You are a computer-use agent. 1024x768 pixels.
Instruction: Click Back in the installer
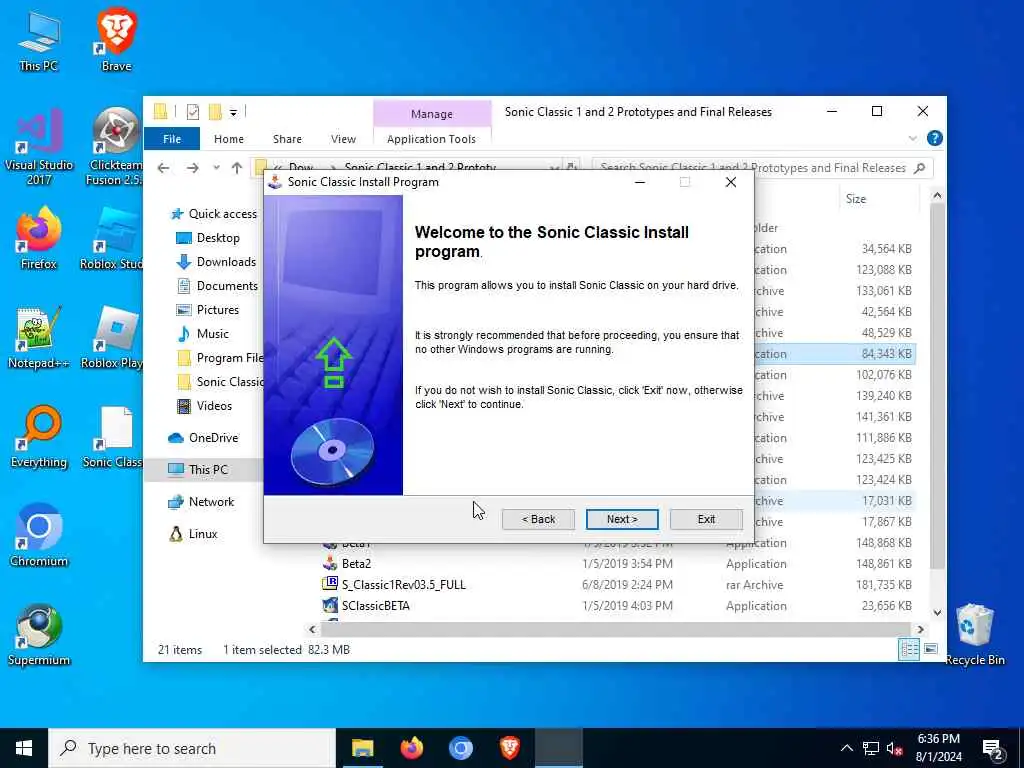(x=538, y=519)
